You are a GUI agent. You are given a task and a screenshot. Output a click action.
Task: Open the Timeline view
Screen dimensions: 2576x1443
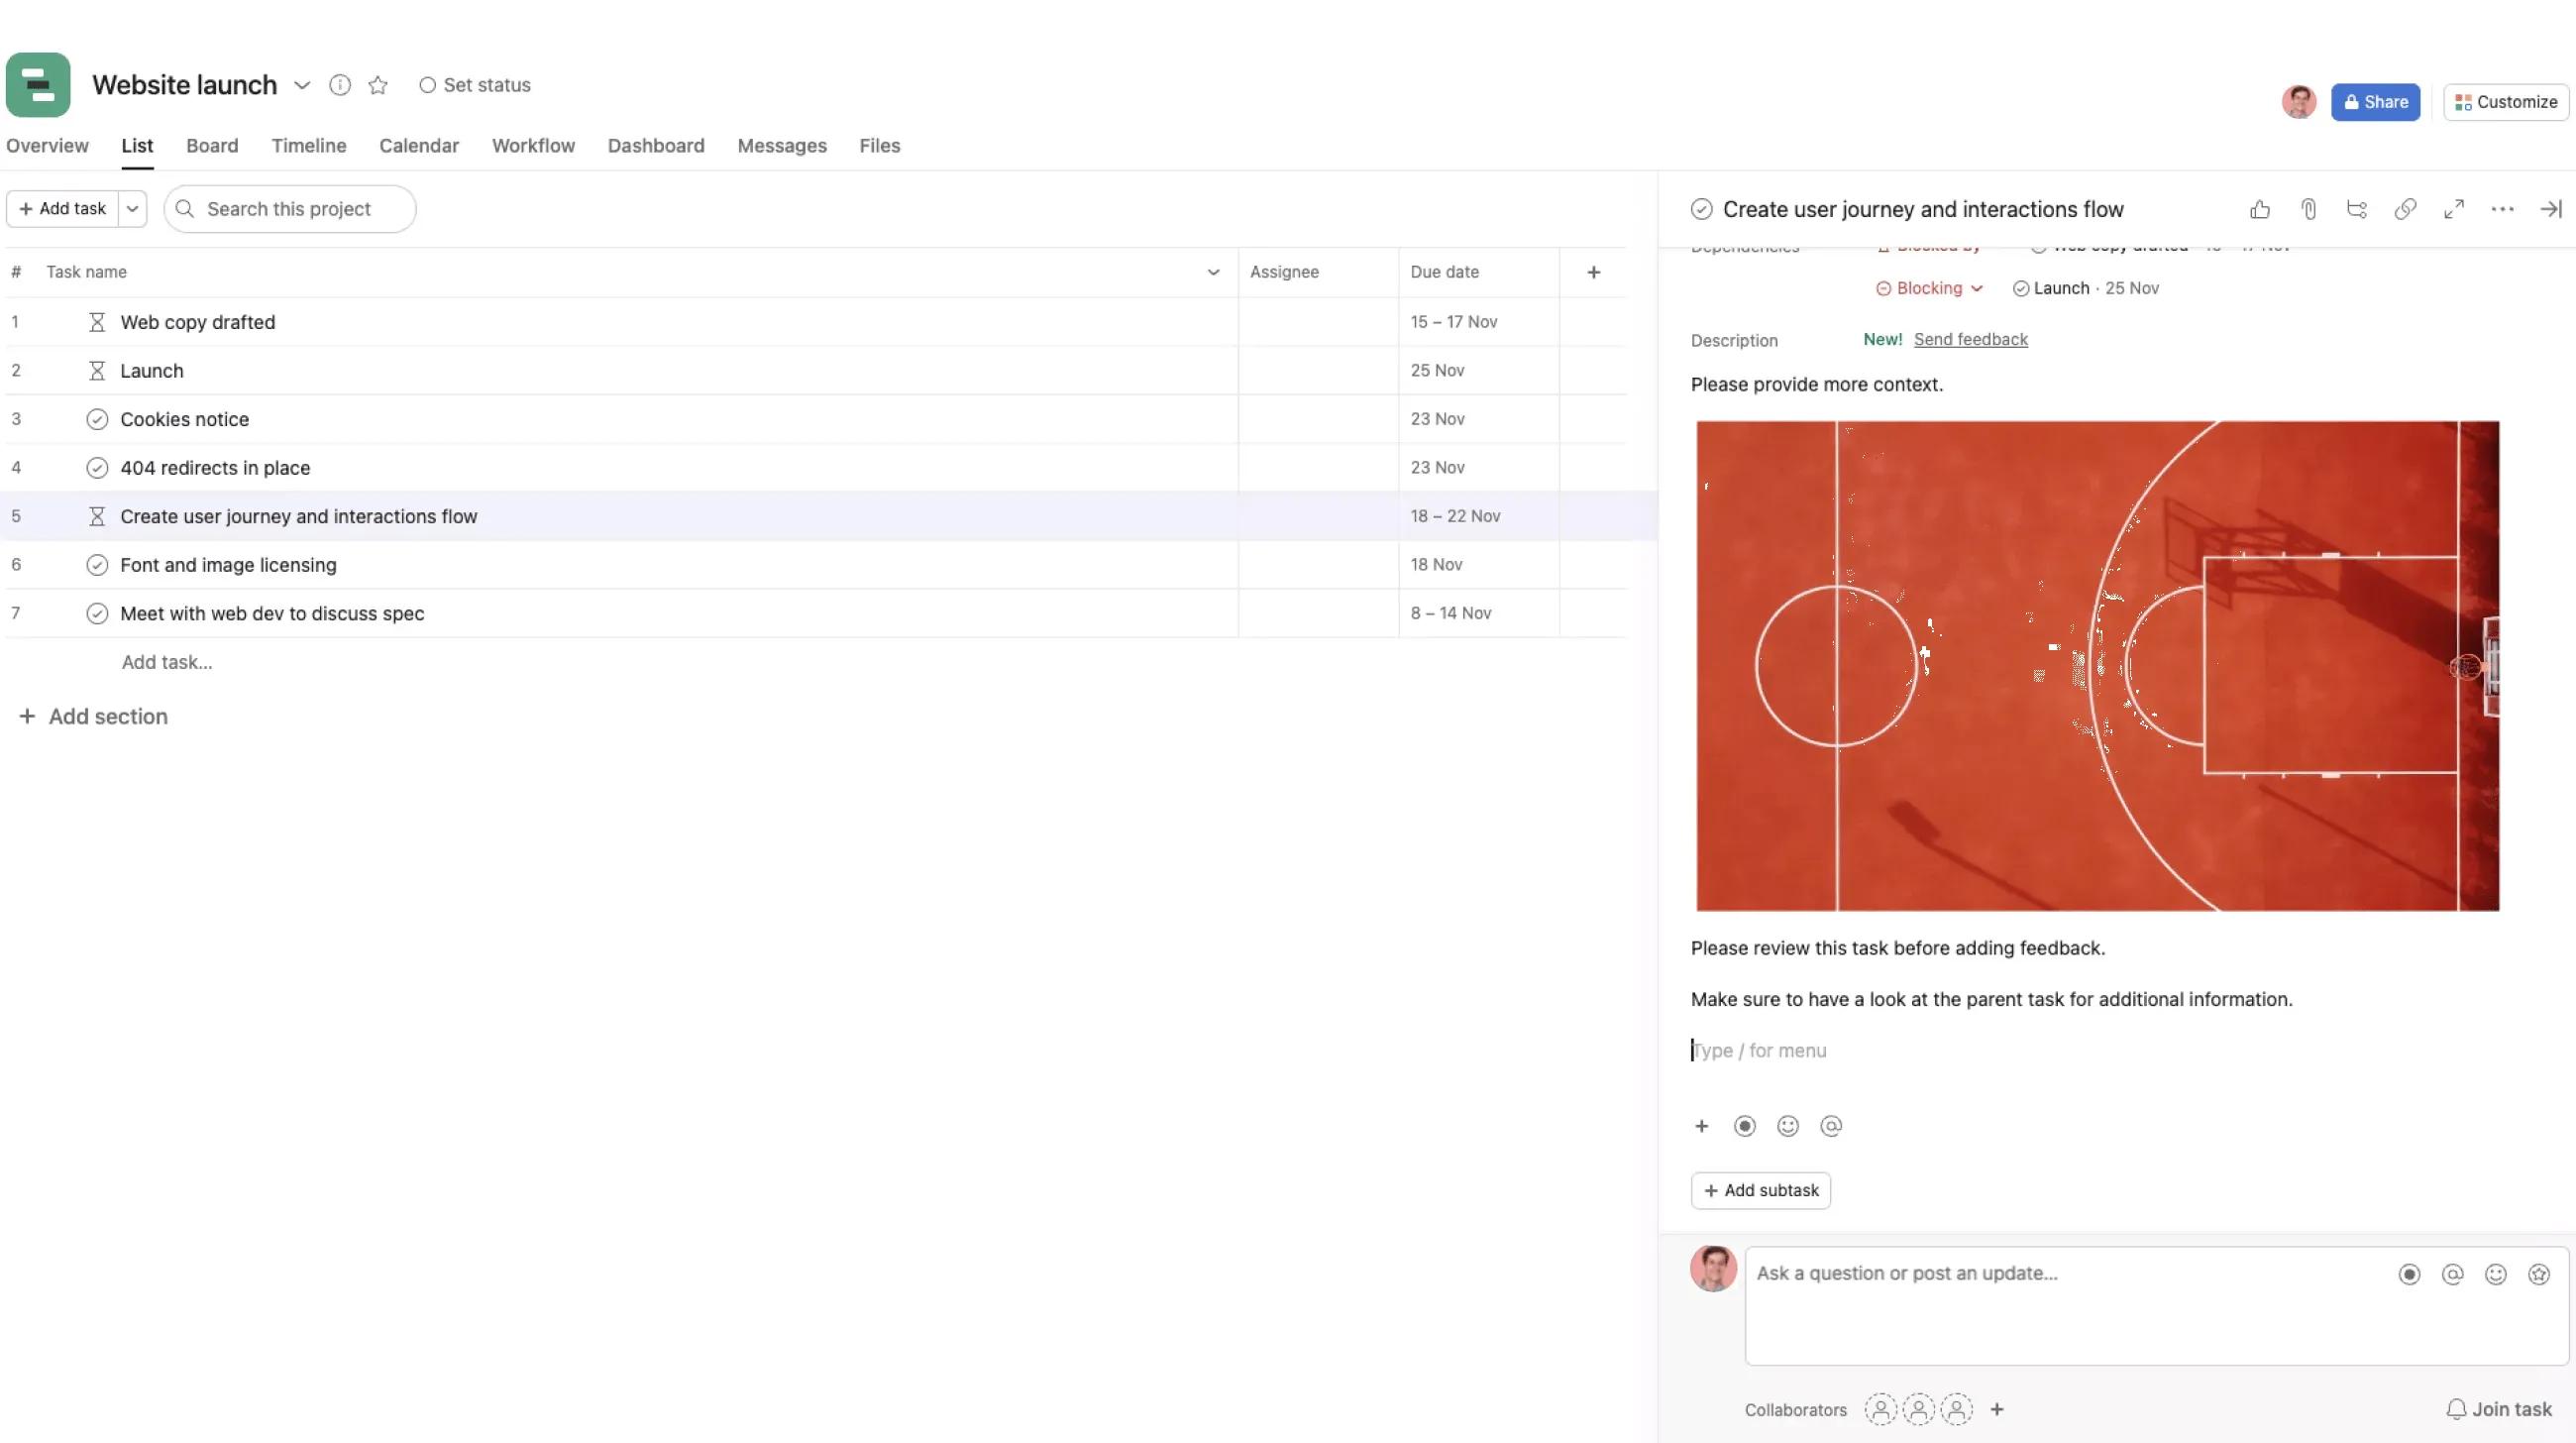coord(308,146)
